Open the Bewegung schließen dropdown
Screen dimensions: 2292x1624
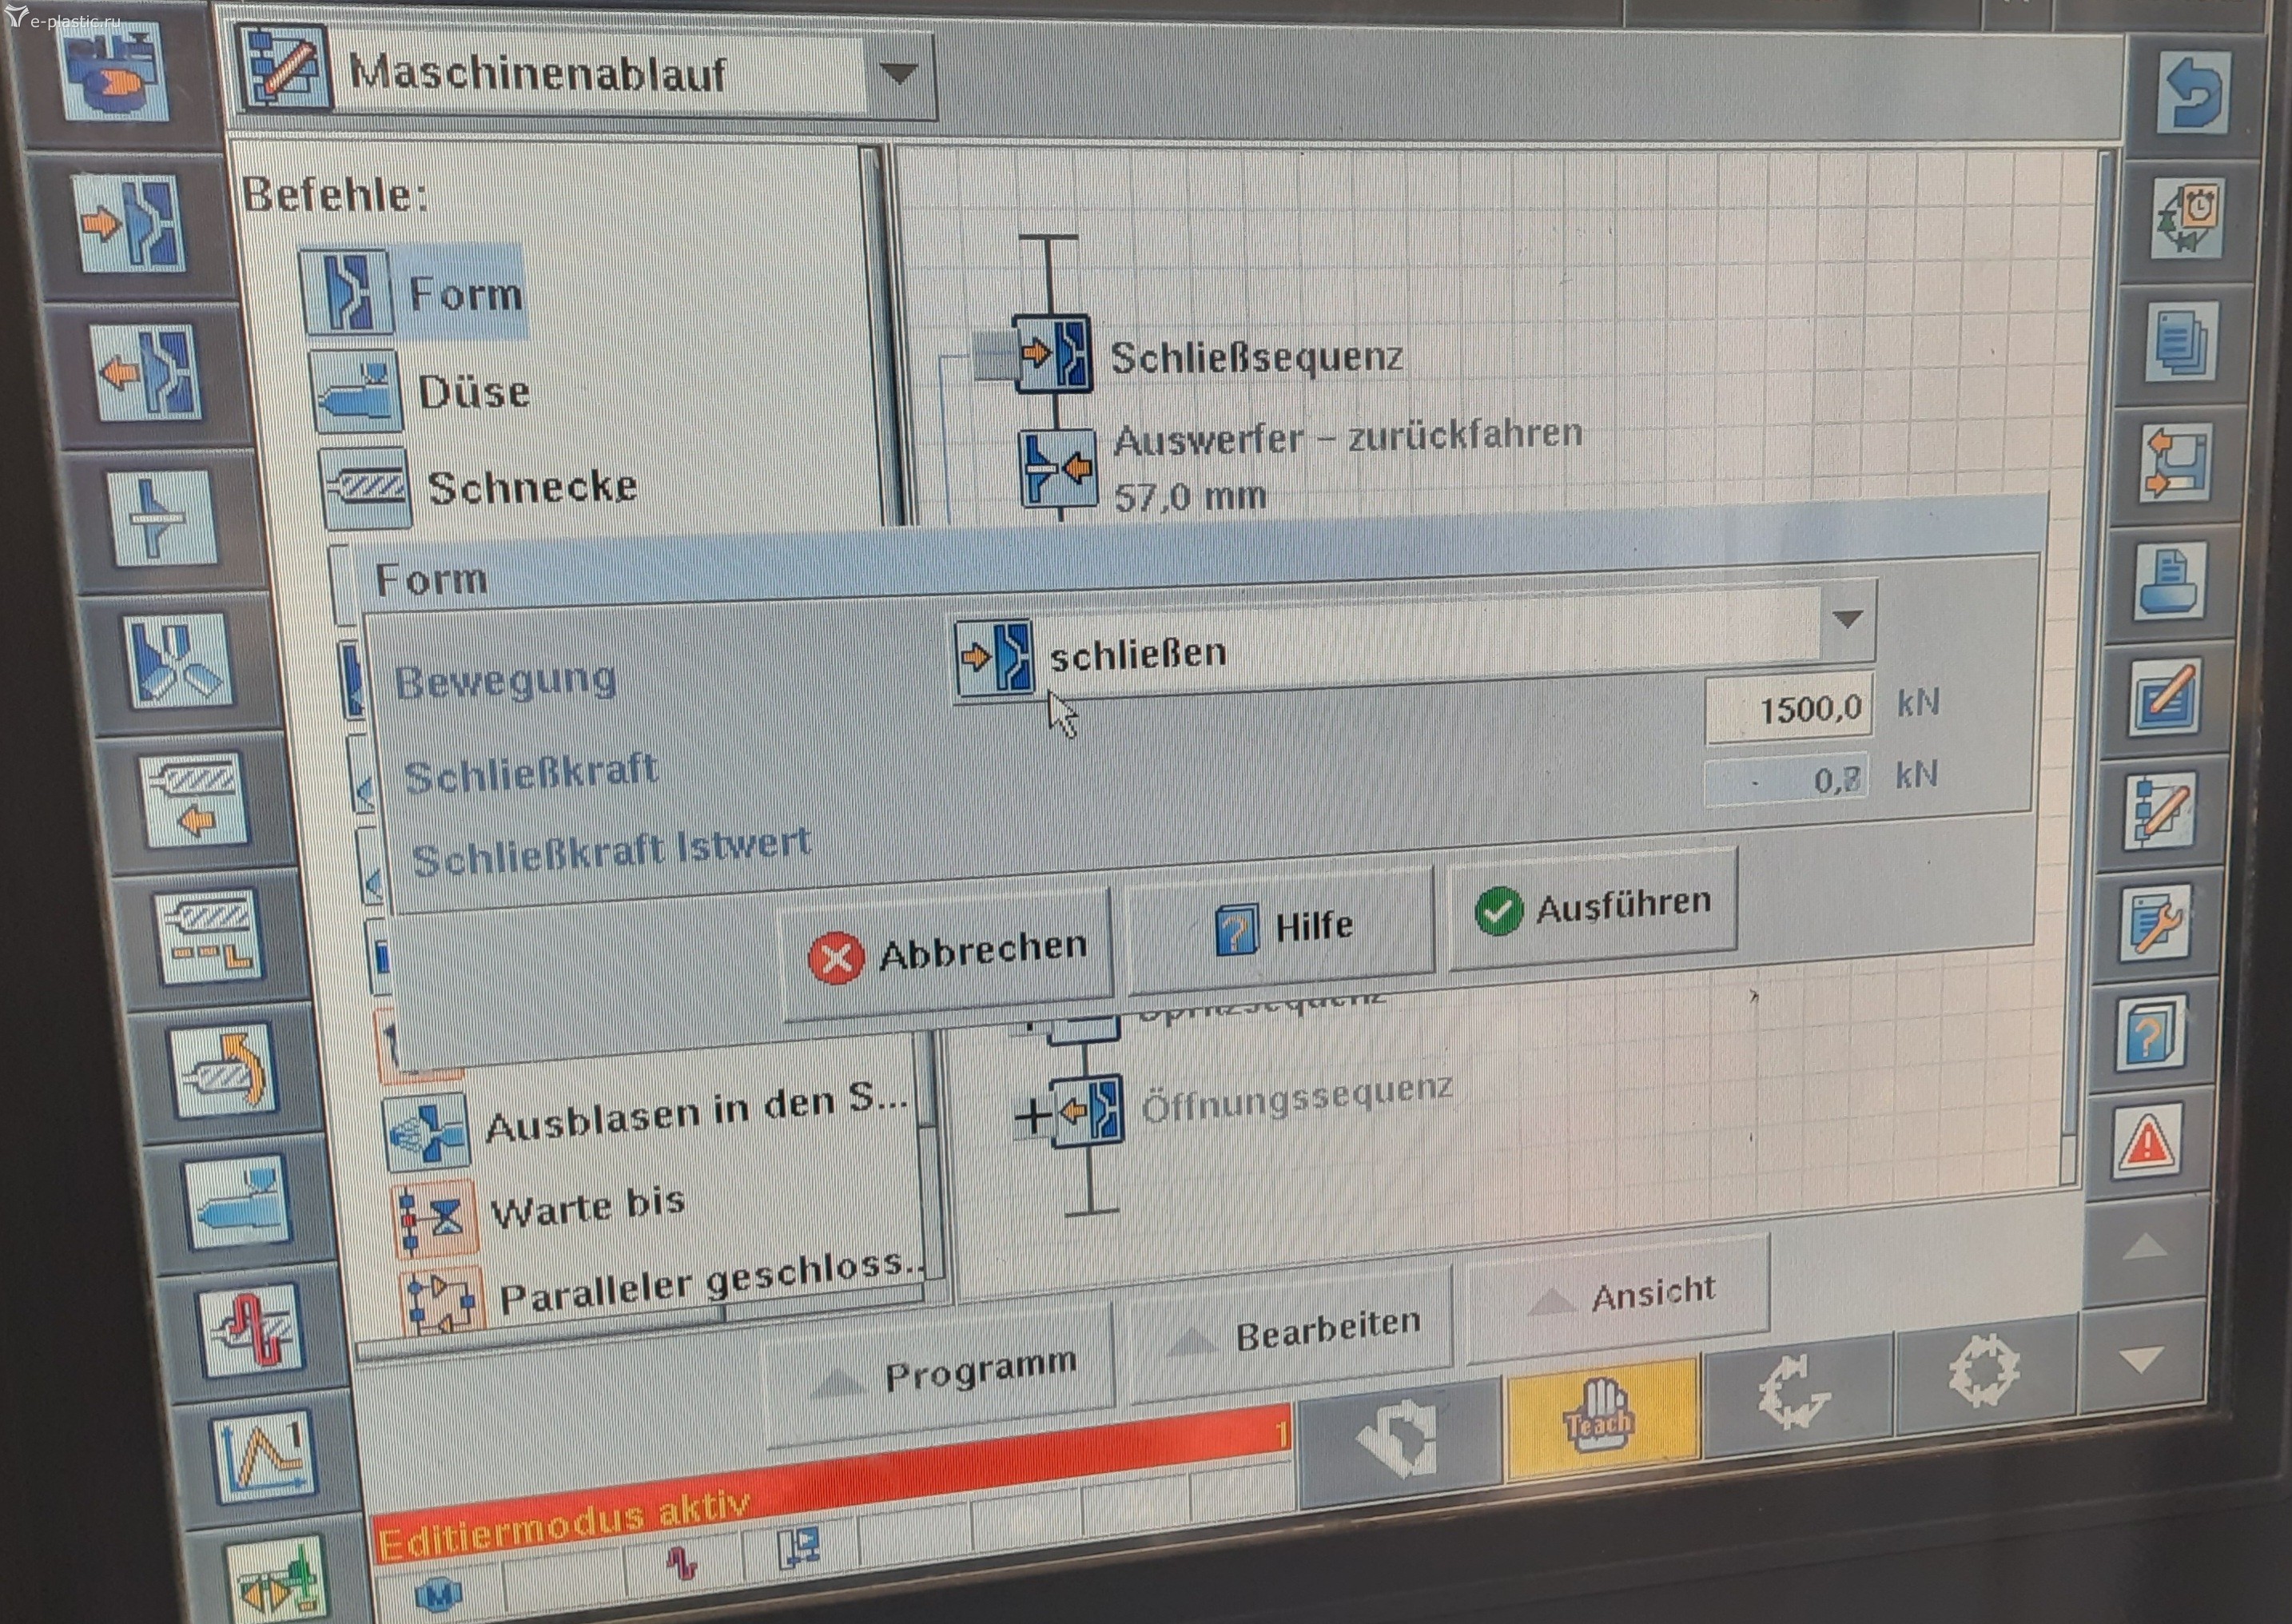[x=1846, y=621]
